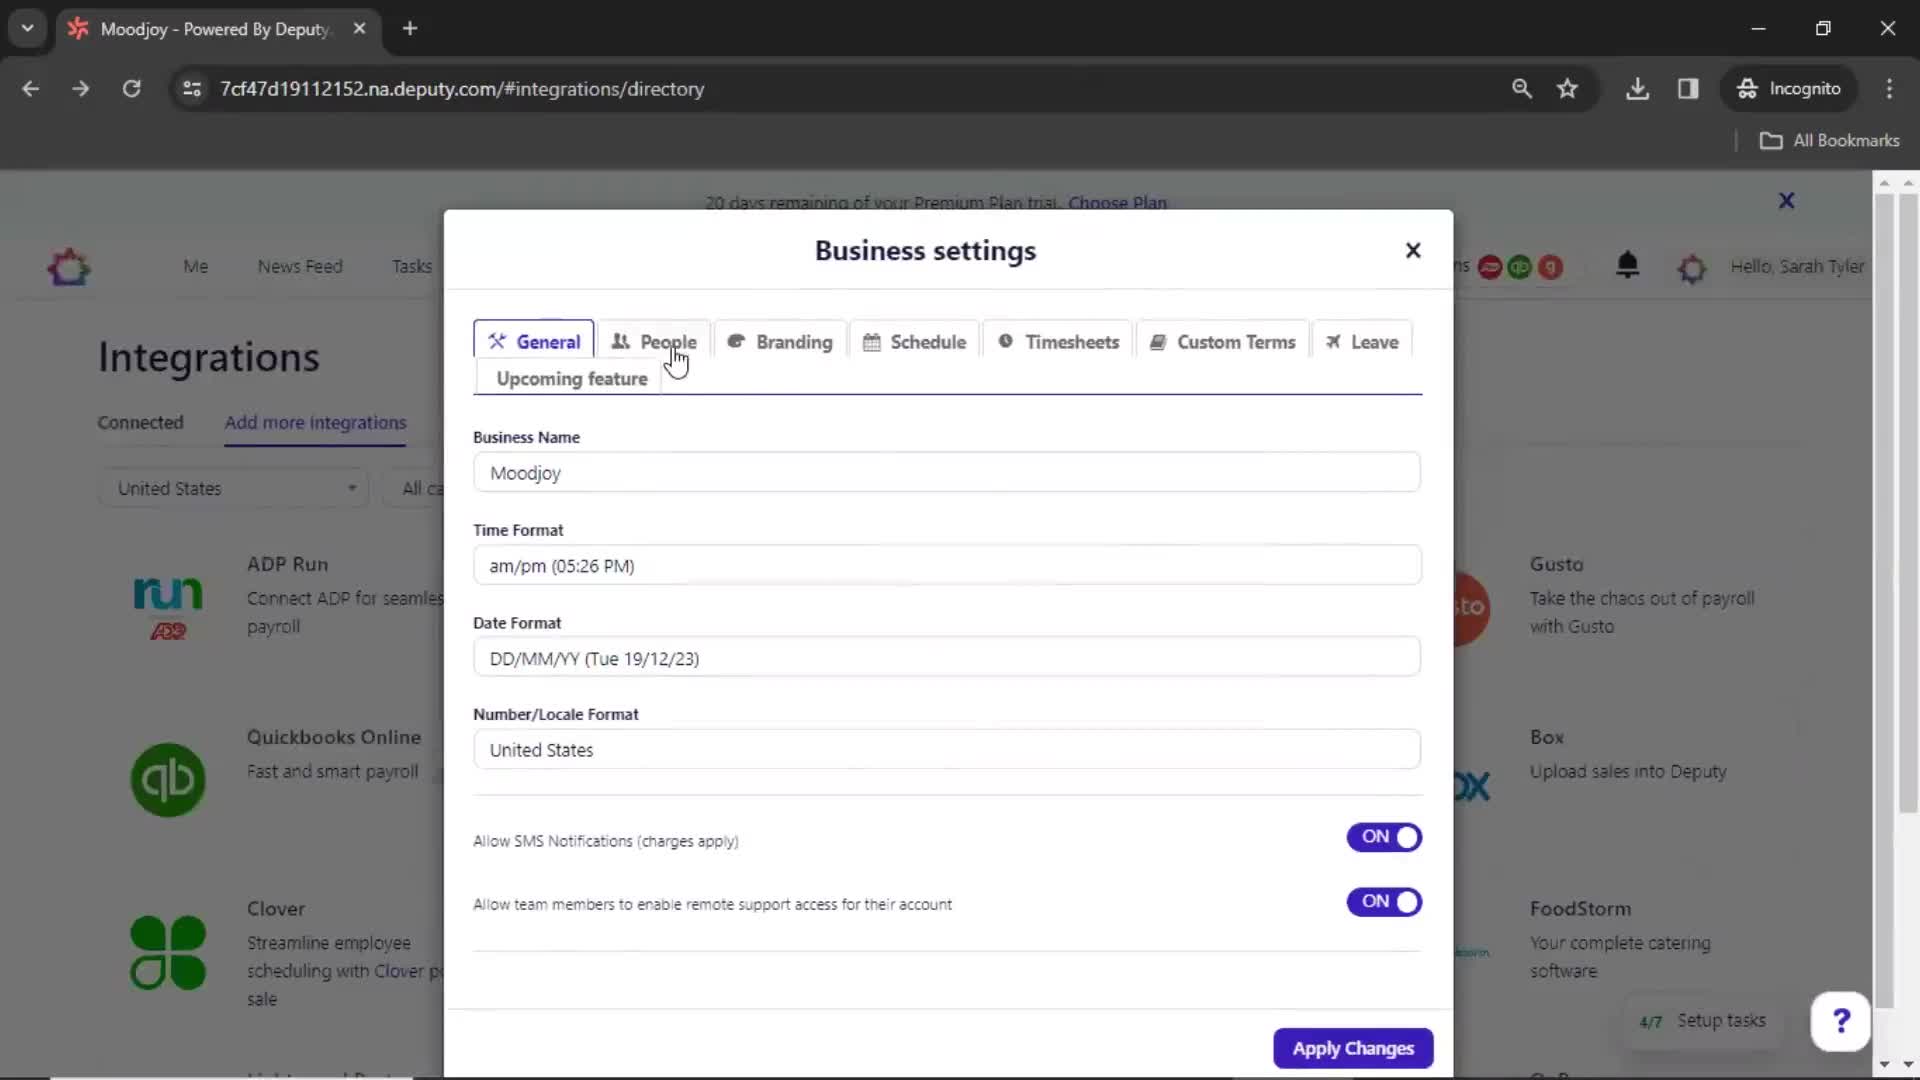This screenshot has width=1920, height=1080.
Task: Toggle remote support access switch
Action: tap(1385, 901)
